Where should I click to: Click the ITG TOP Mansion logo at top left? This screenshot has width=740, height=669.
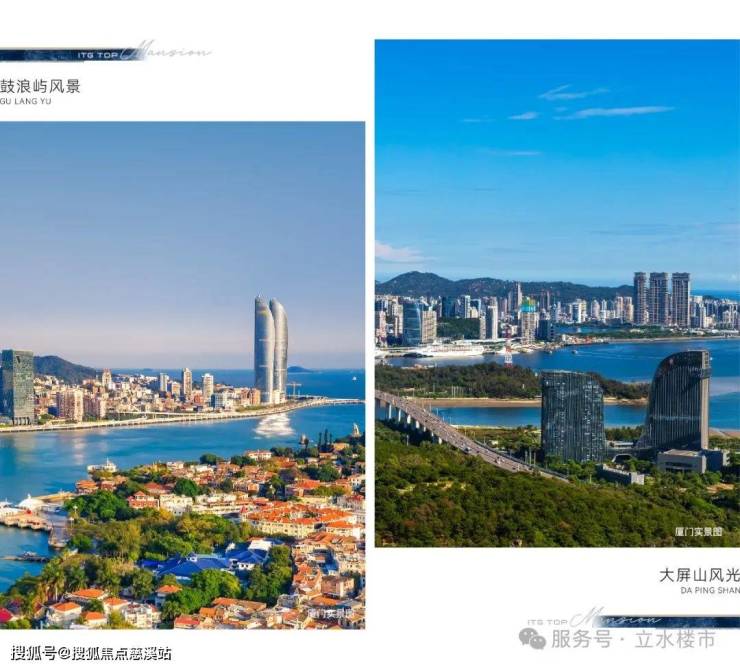pos(105,52)
